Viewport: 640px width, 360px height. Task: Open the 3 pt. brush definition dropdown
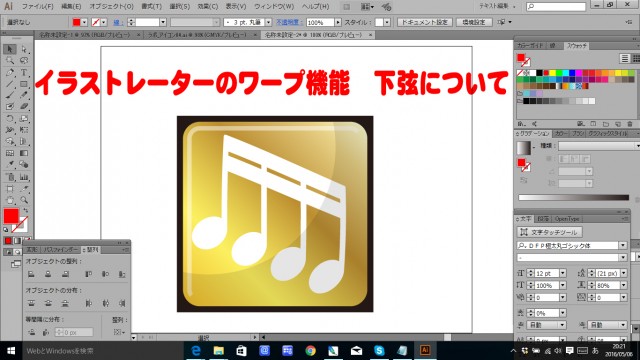pos(268,22)
